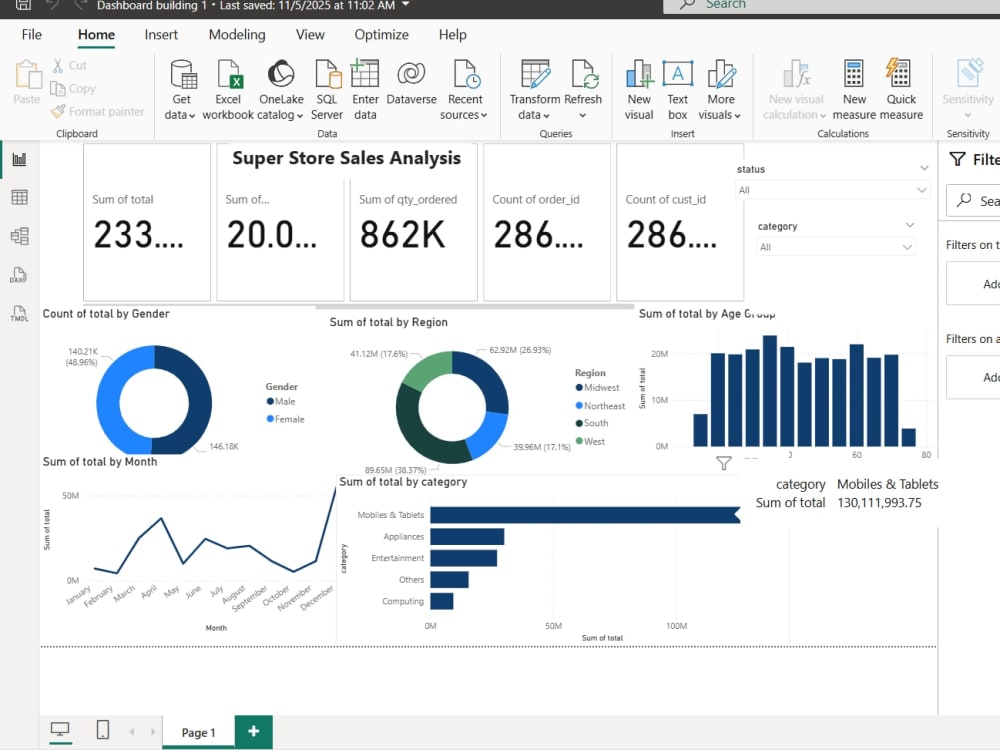Open Recent sources list
The width and height of the screenshot is (1000, 750).
[464, 89]
